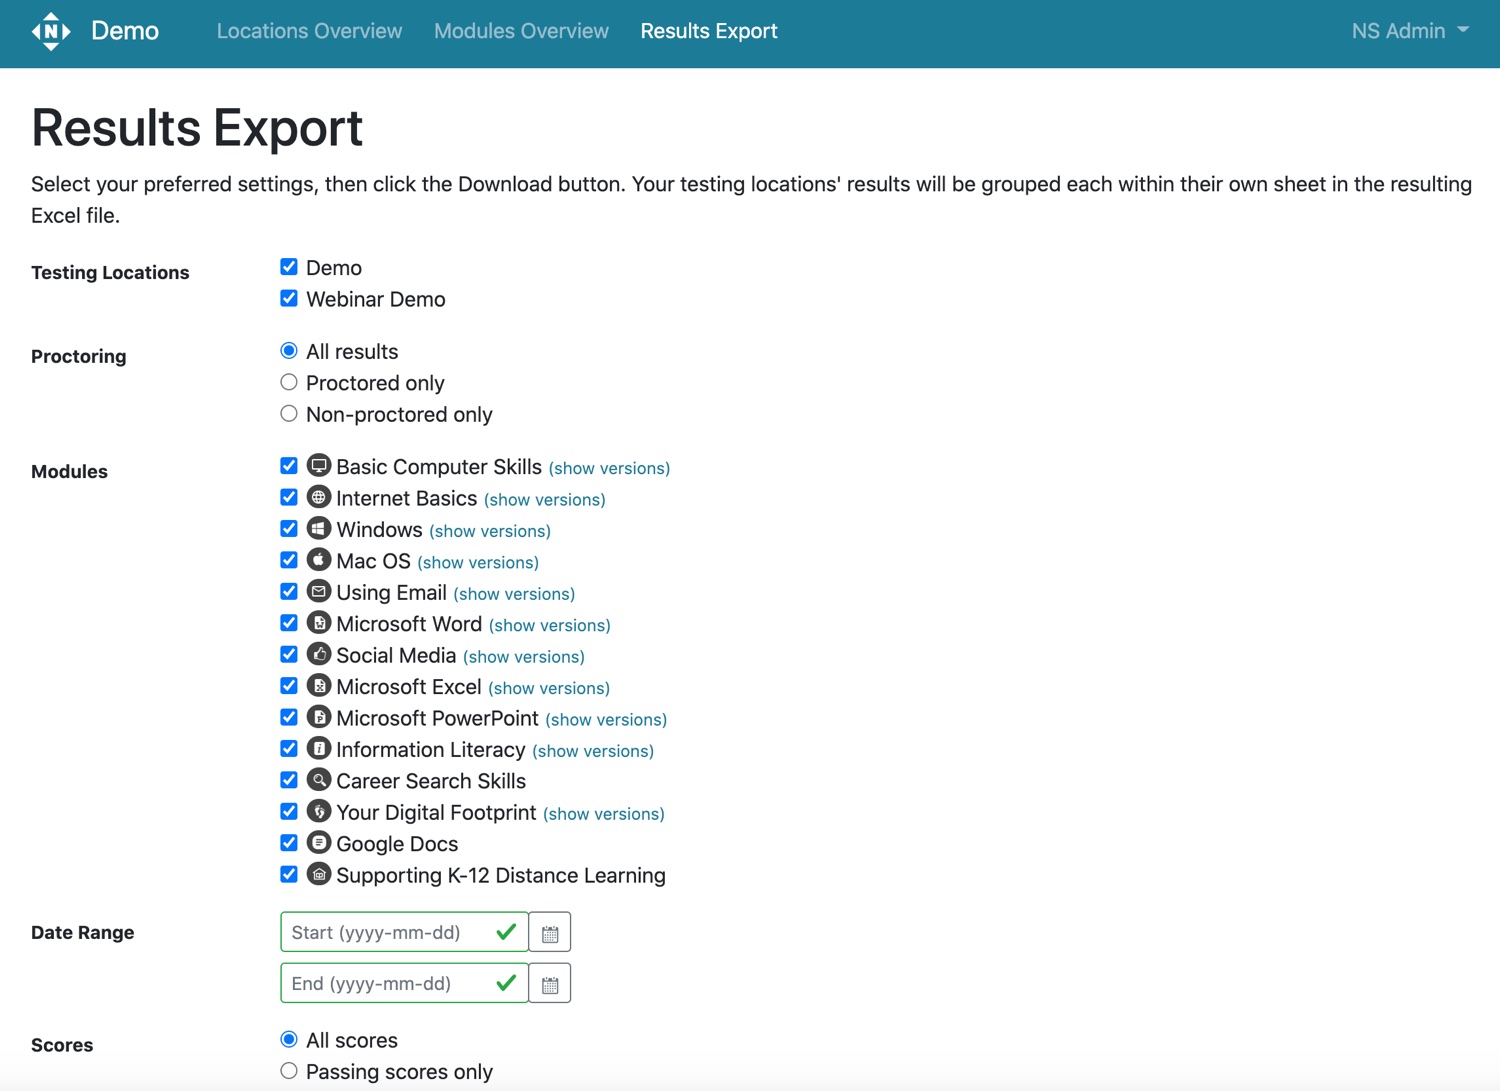Toggle the Your Digital Footprint checkbox
Screen dimensions: 1500x1091
click(289, 811)
